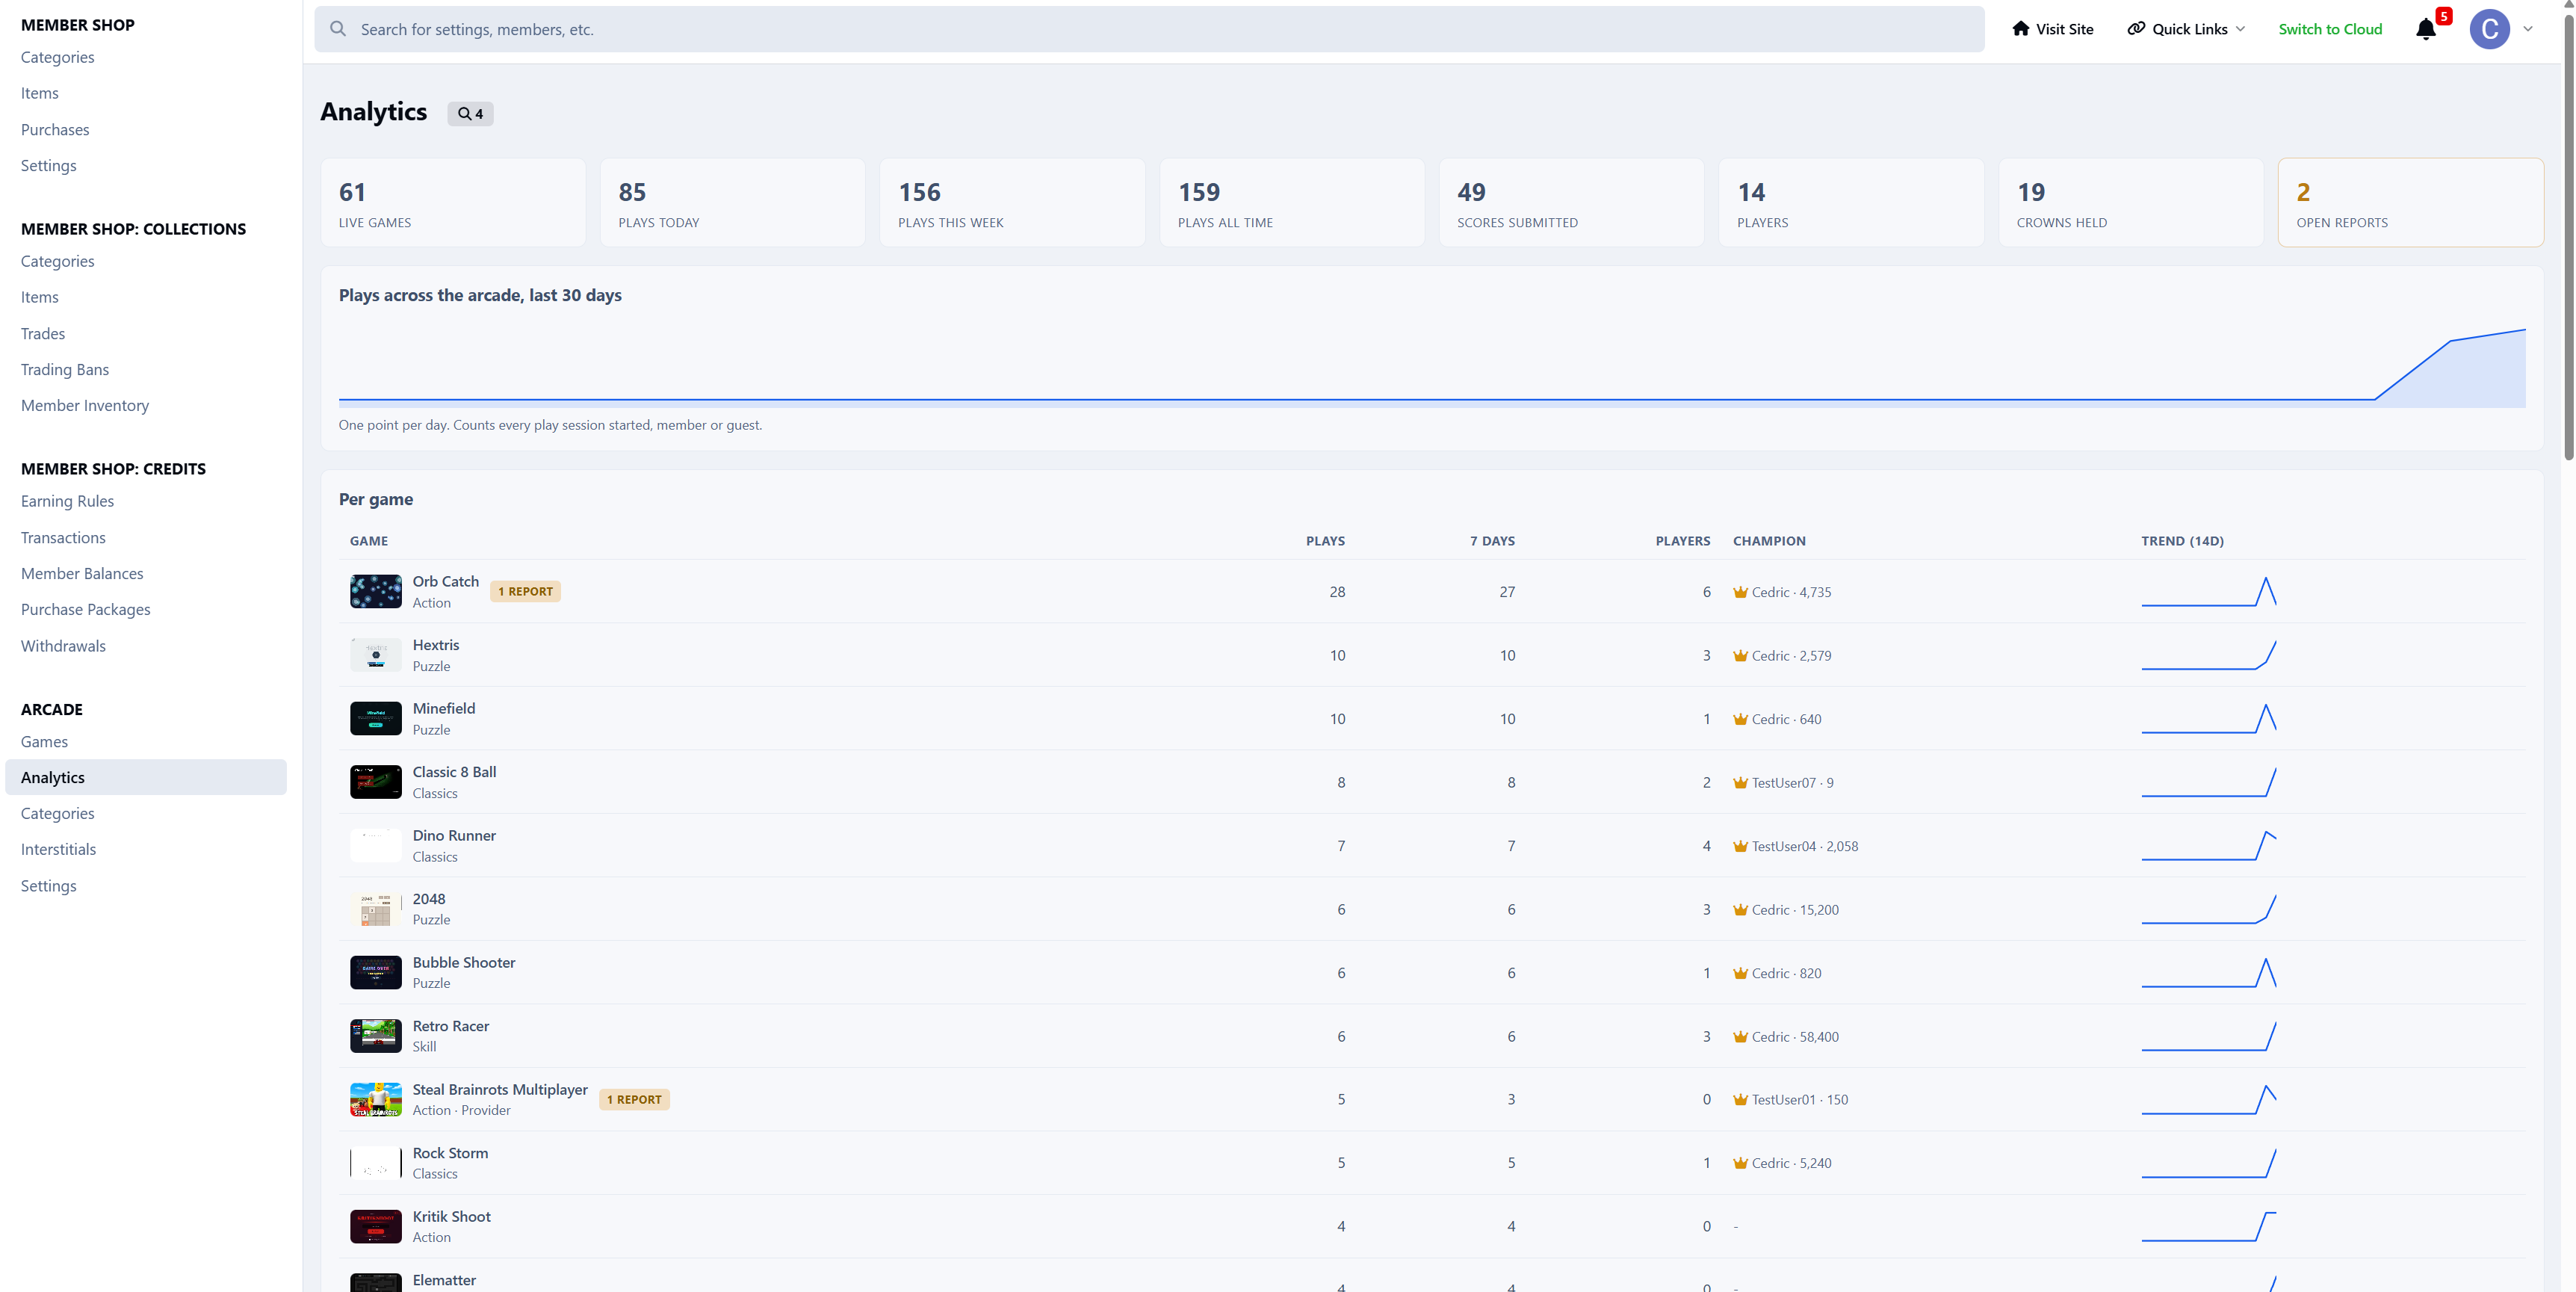Click the magnifier icon in search bar

coord(338,29)
